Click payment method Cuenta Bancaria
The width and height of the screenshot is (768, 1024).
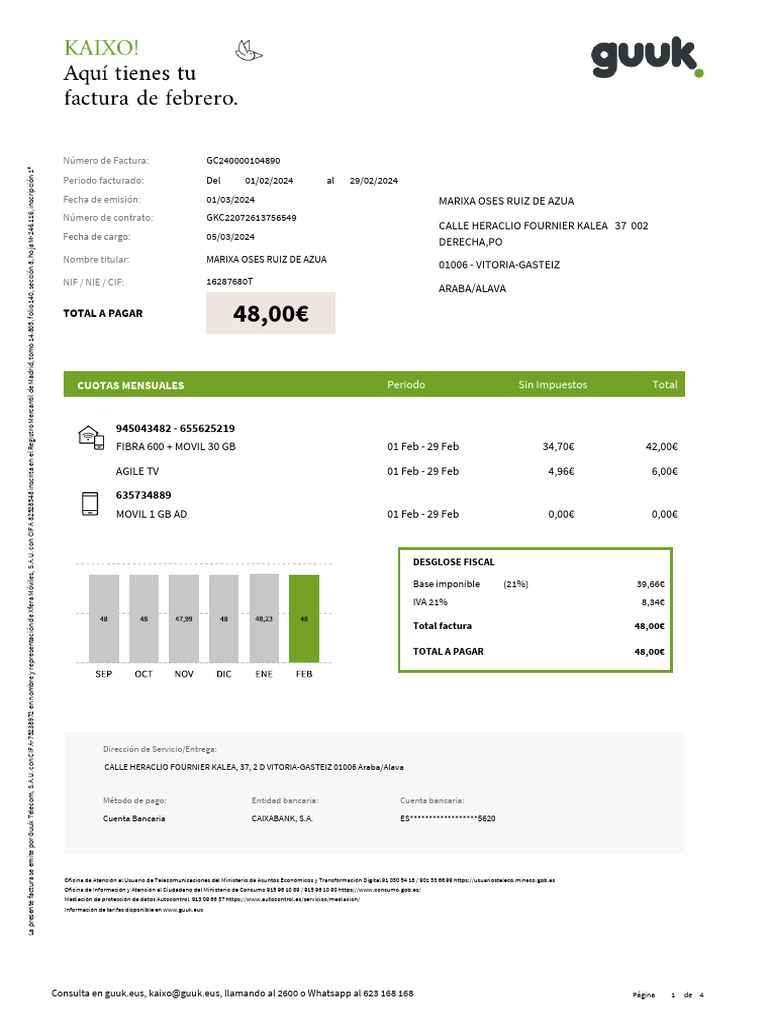[x=134, y=819]
